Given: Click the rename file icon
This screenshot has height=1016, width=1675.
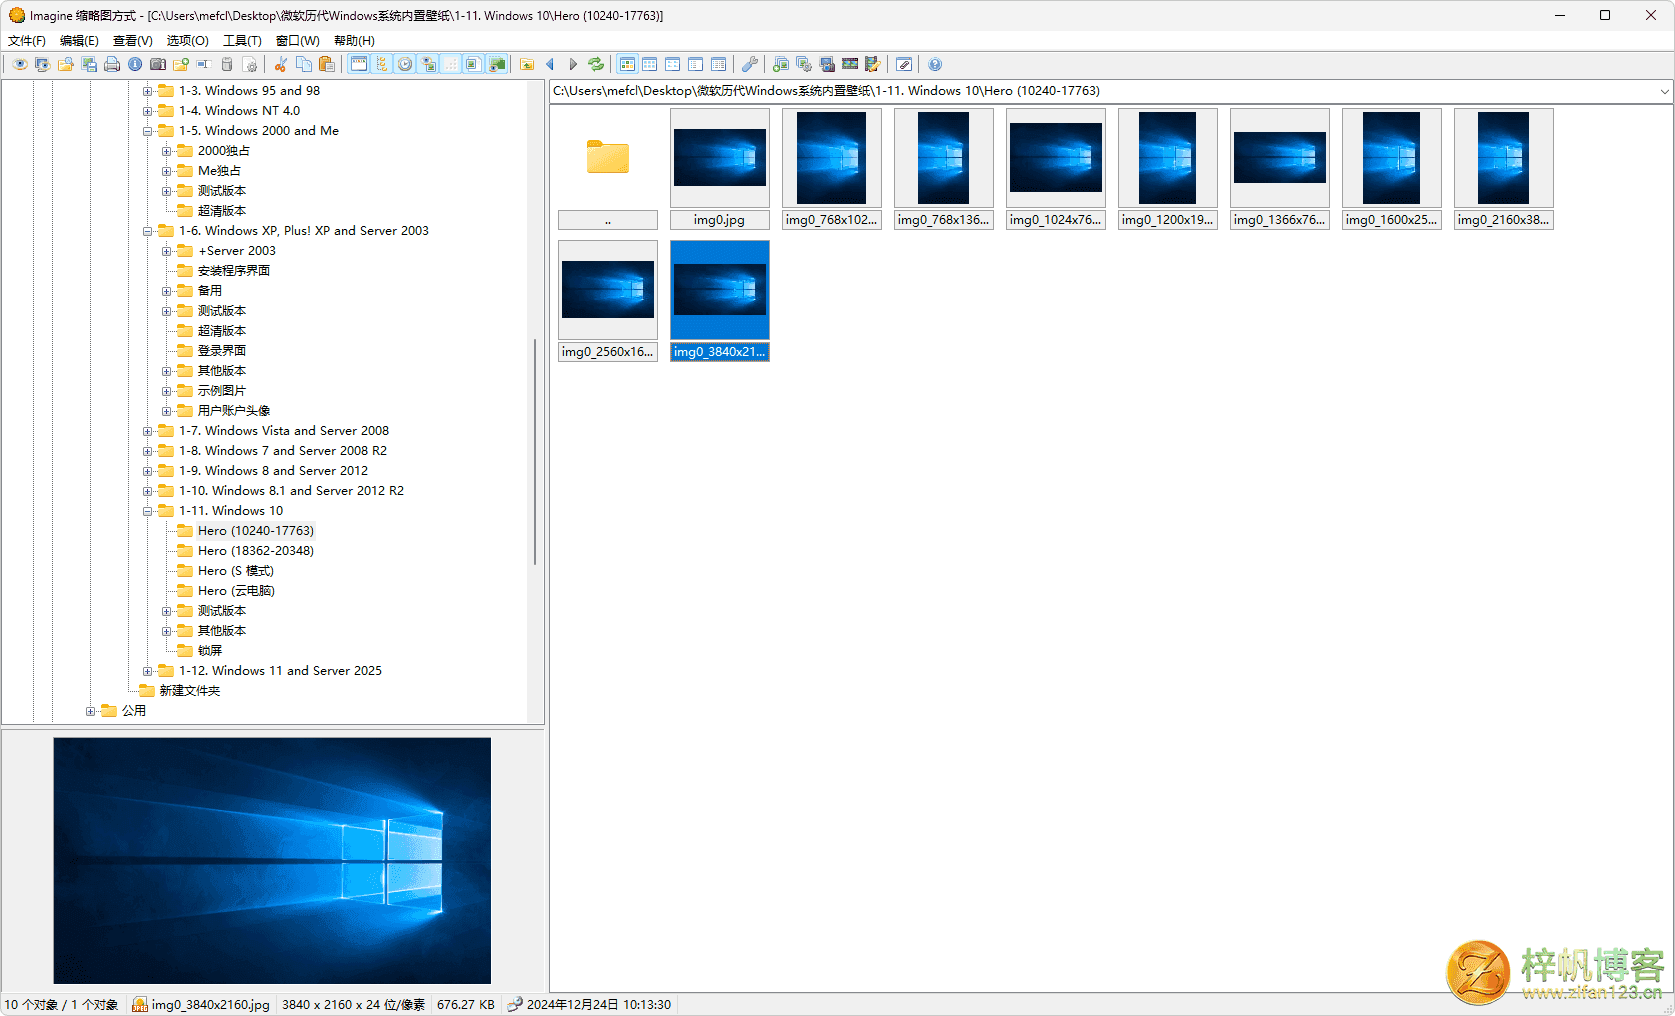Looking at the screenshot, I should [x=203, y=64].
